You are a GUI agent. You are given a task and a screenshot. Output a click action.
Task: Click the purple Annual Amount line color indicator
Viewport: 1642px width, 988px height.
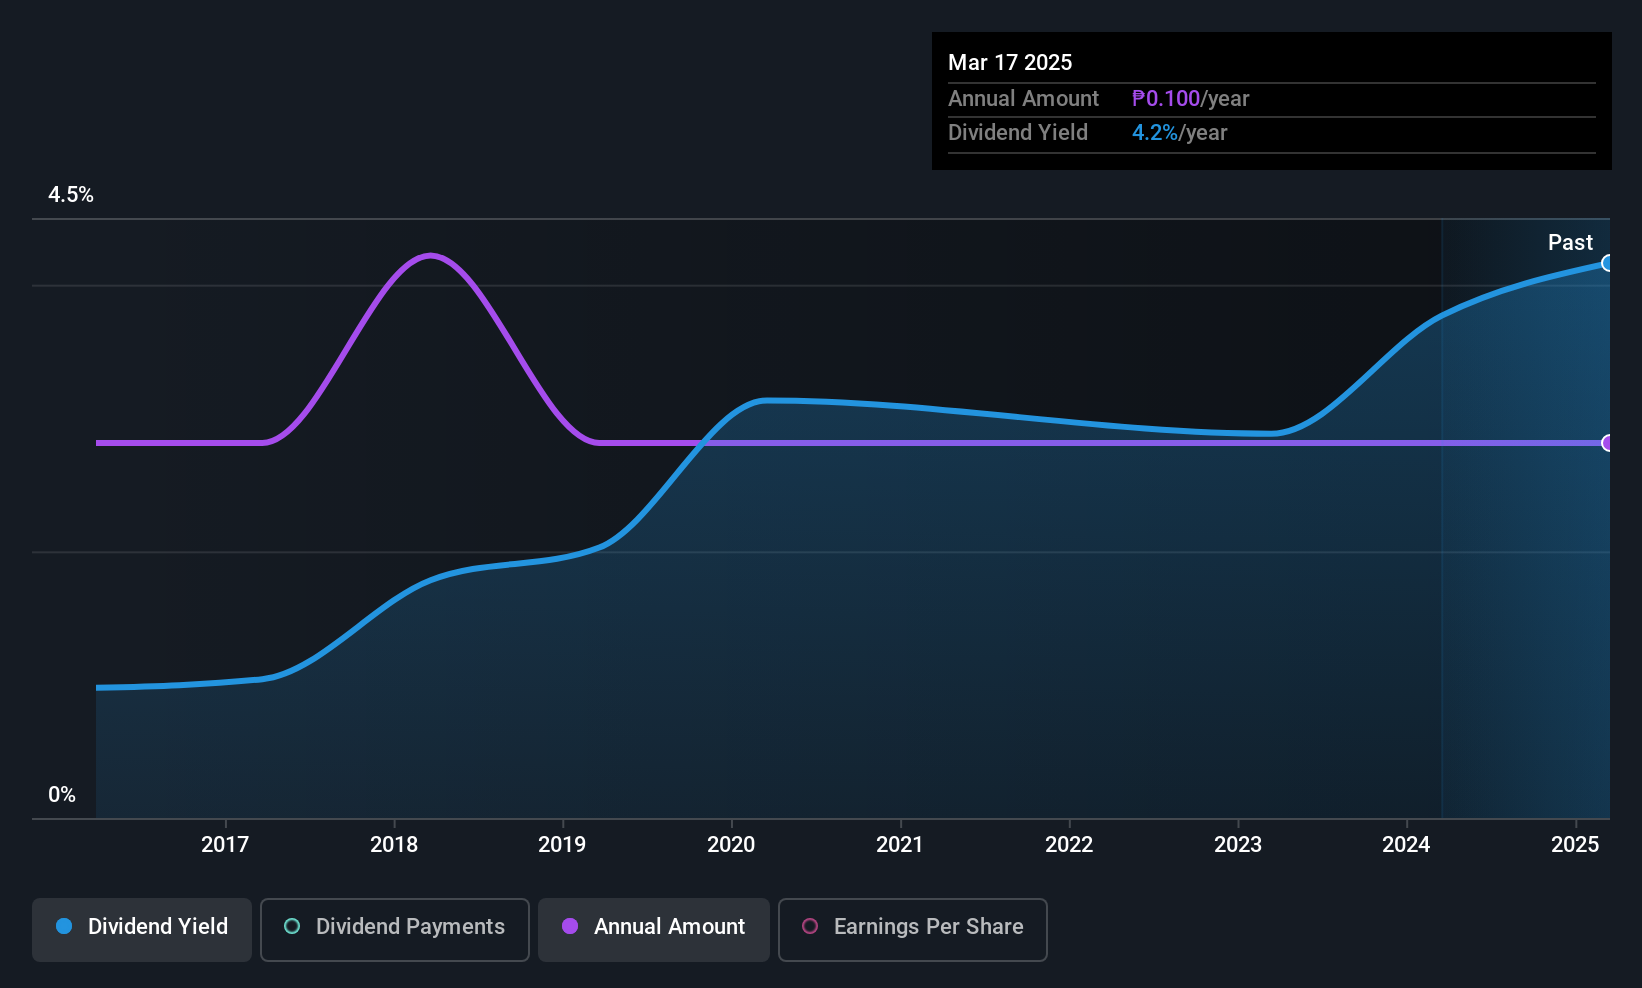tap(569, 927)
